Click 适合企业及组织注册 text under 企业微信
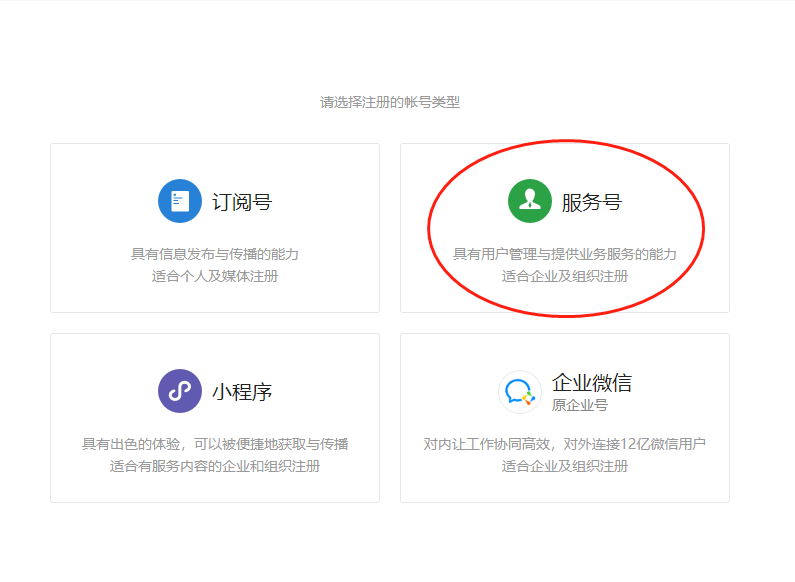This screenshot has height=582, width=795. tap(565, 466)
